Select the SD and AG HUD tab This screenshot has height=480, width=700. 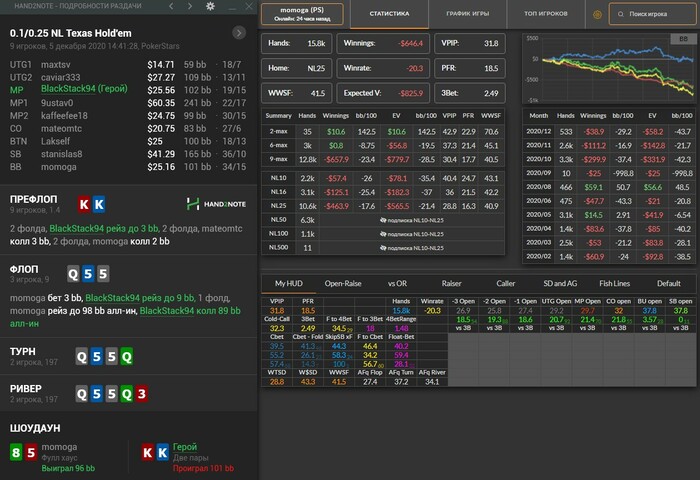(560, 284)
